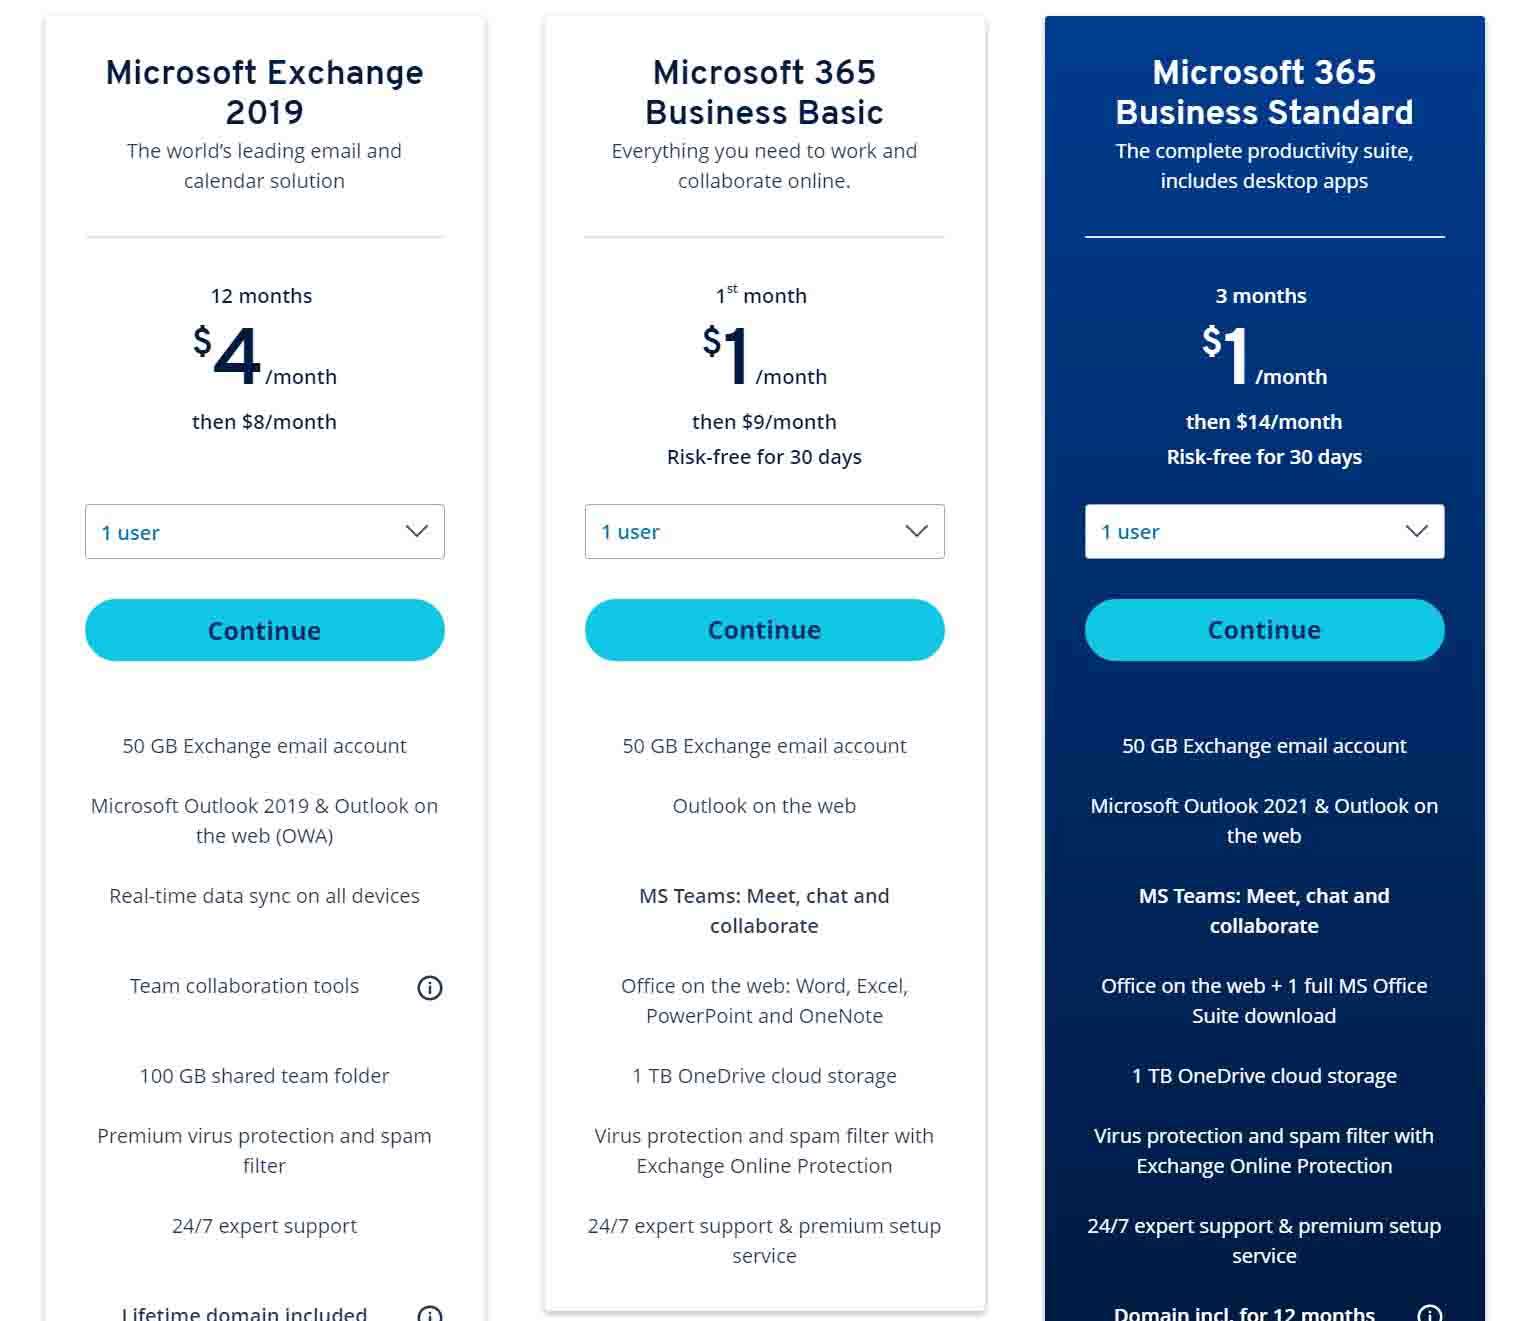Image resolution: width=1514 pixels, height=1321 pixels.
Task: Click the chevron arrow in Business Basic dropdown
Action: click(917, 531)
